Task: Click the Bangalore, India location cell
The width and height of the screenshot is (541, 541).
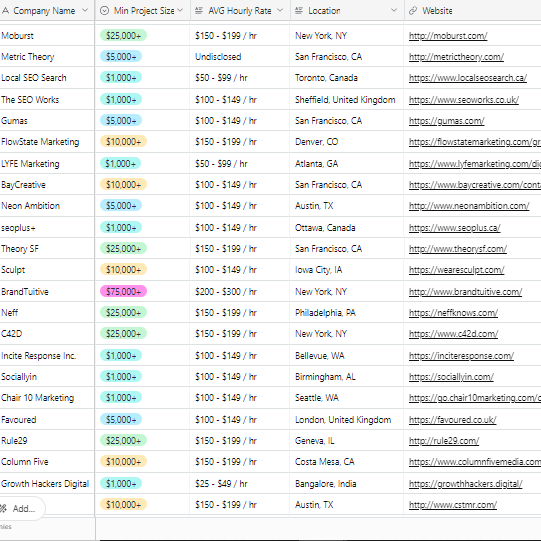Action: click(x=347, y=484)
